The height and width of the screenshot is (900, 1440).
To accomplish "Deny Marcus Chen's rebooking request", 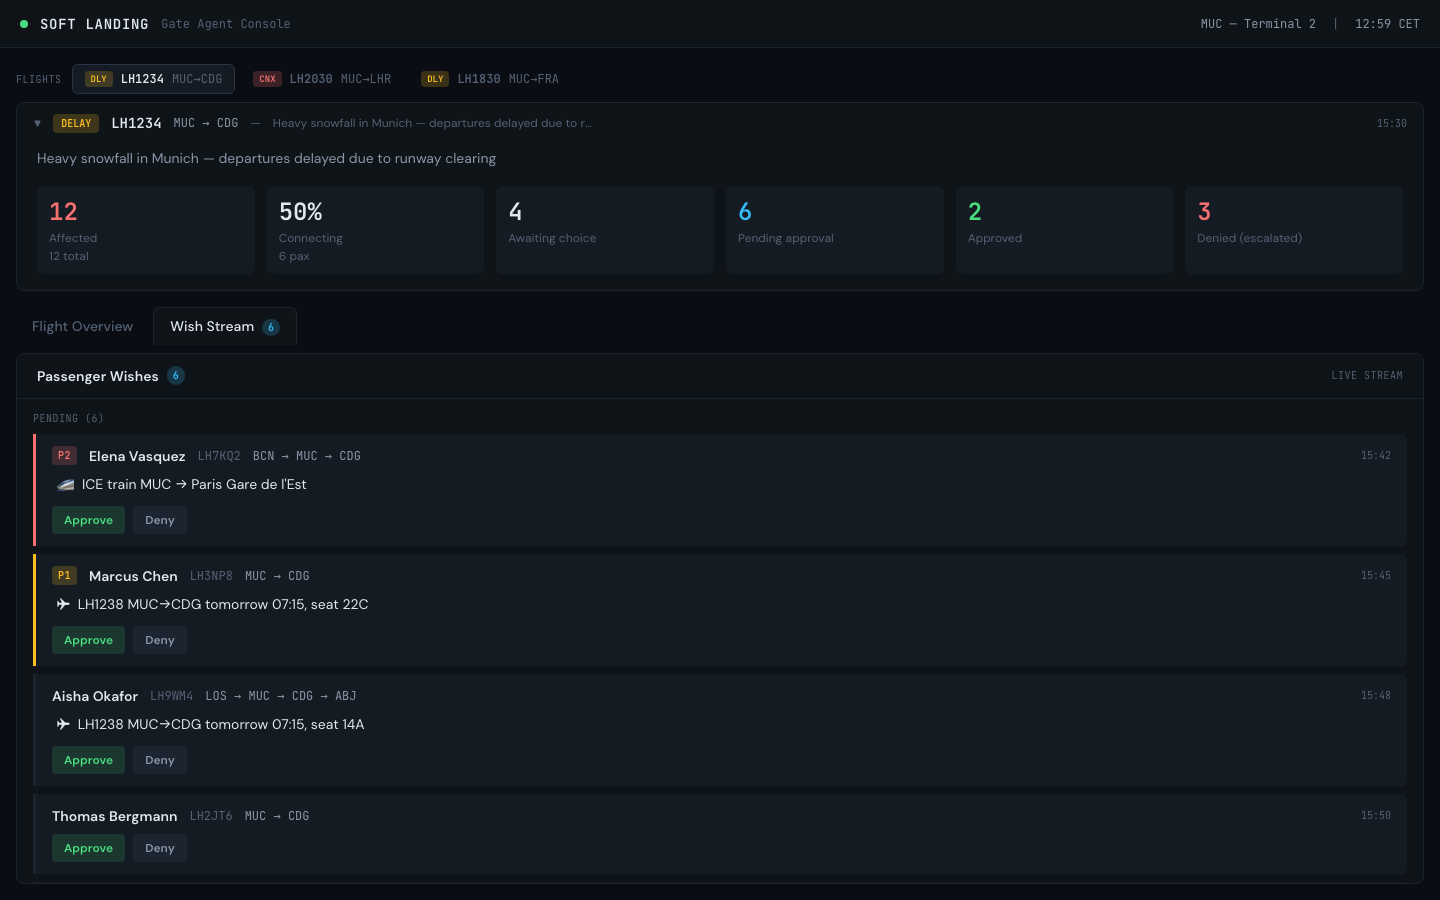I will [x=159, y=639].
